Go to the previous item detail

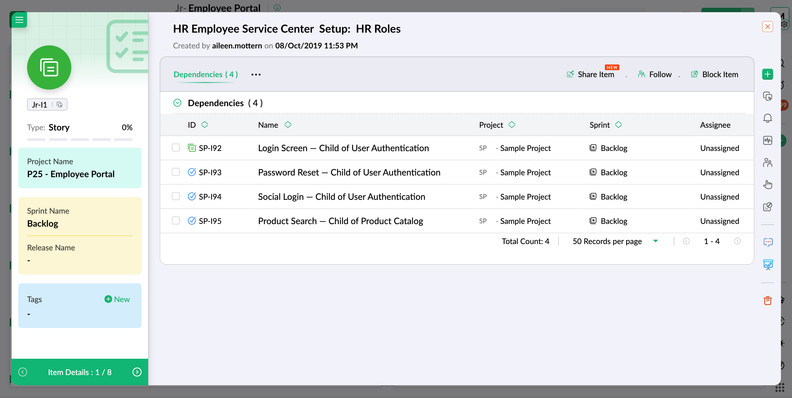[x=22, y=372]
